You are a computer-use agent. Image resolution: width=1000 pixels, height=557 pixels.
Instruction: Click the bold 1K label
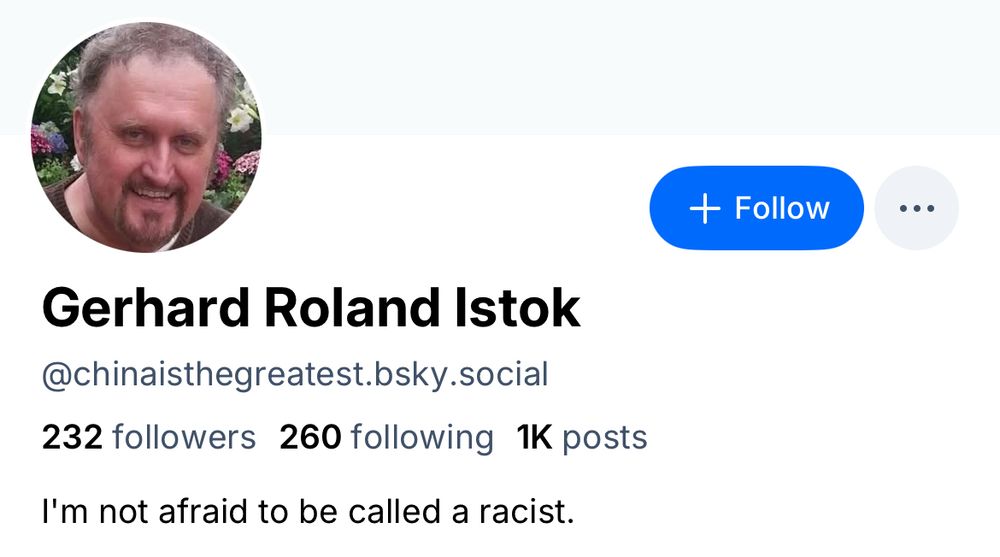tap(535, 437)
